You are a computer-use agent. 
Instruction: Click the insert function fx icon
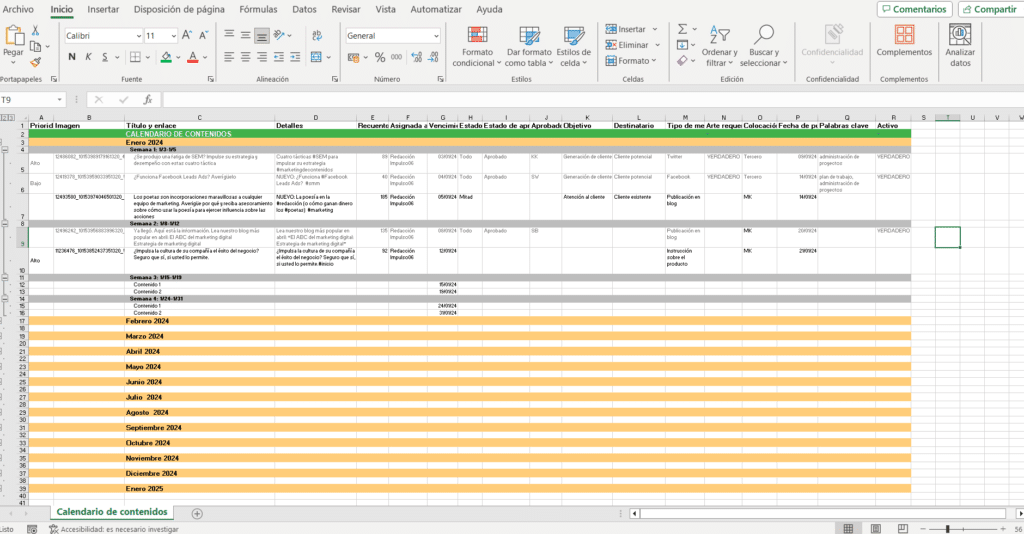pyautogui.click(x=148, y=100)
